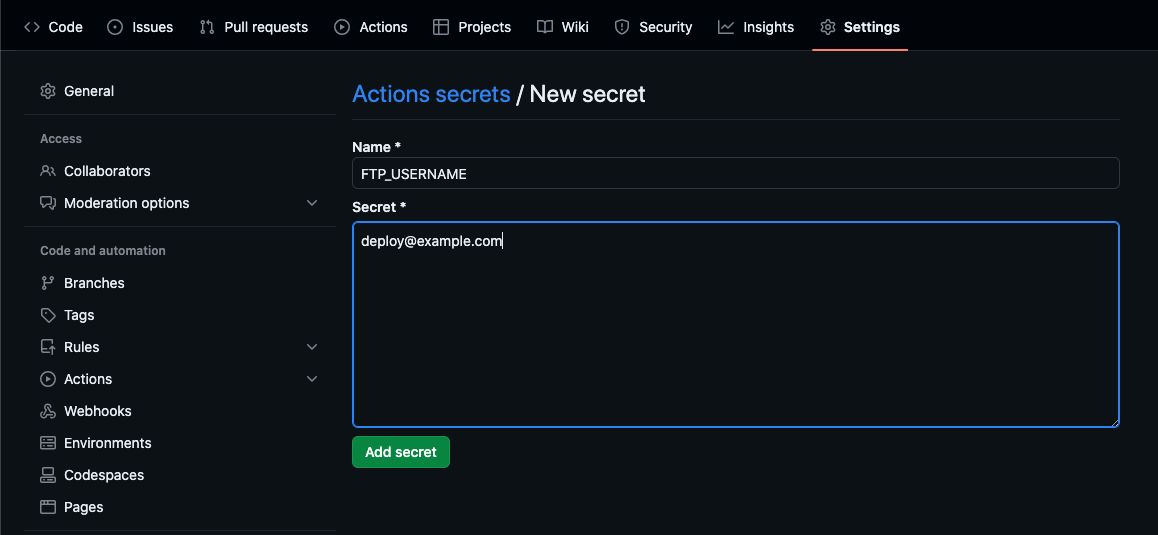The width and height of the screenshot is (1158, 535).
Task: Switch to the Pull requests tab
Action: click(x=254, y=27)
